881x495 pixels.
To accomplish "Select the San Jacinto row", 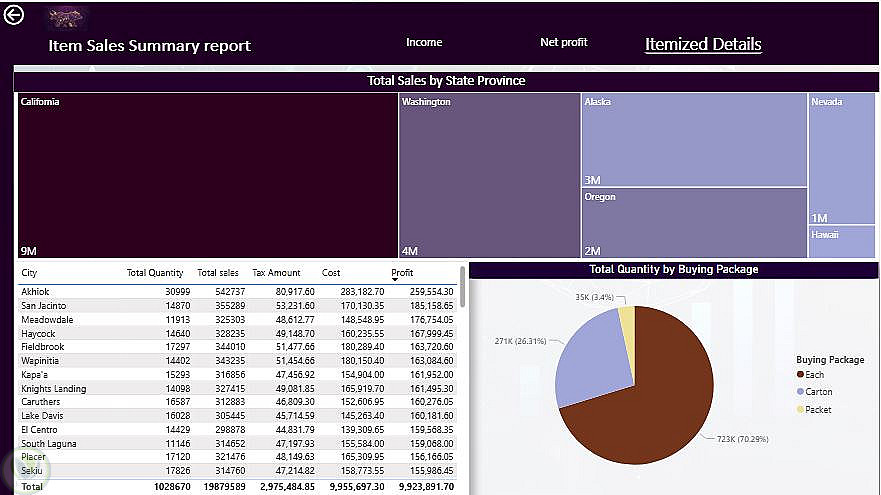I will point(237,306).
